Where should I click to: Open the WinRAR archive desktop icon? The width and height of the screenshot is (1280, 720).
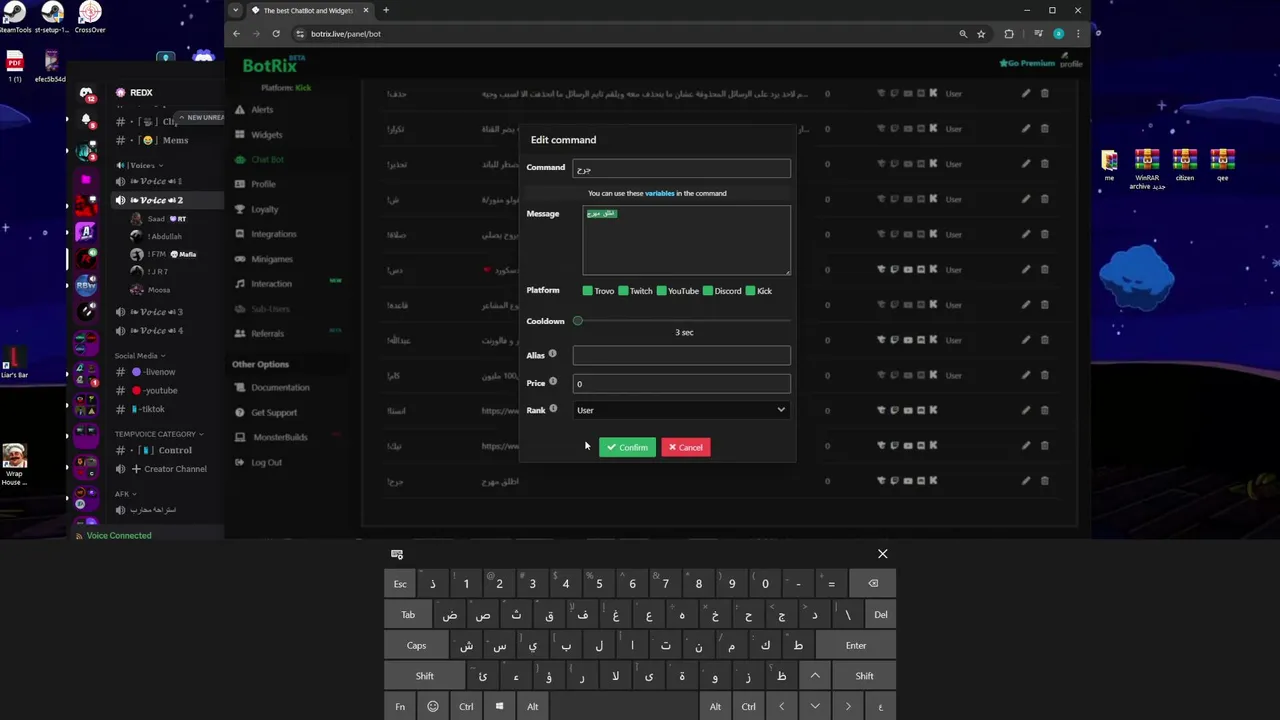(1147, 169)
